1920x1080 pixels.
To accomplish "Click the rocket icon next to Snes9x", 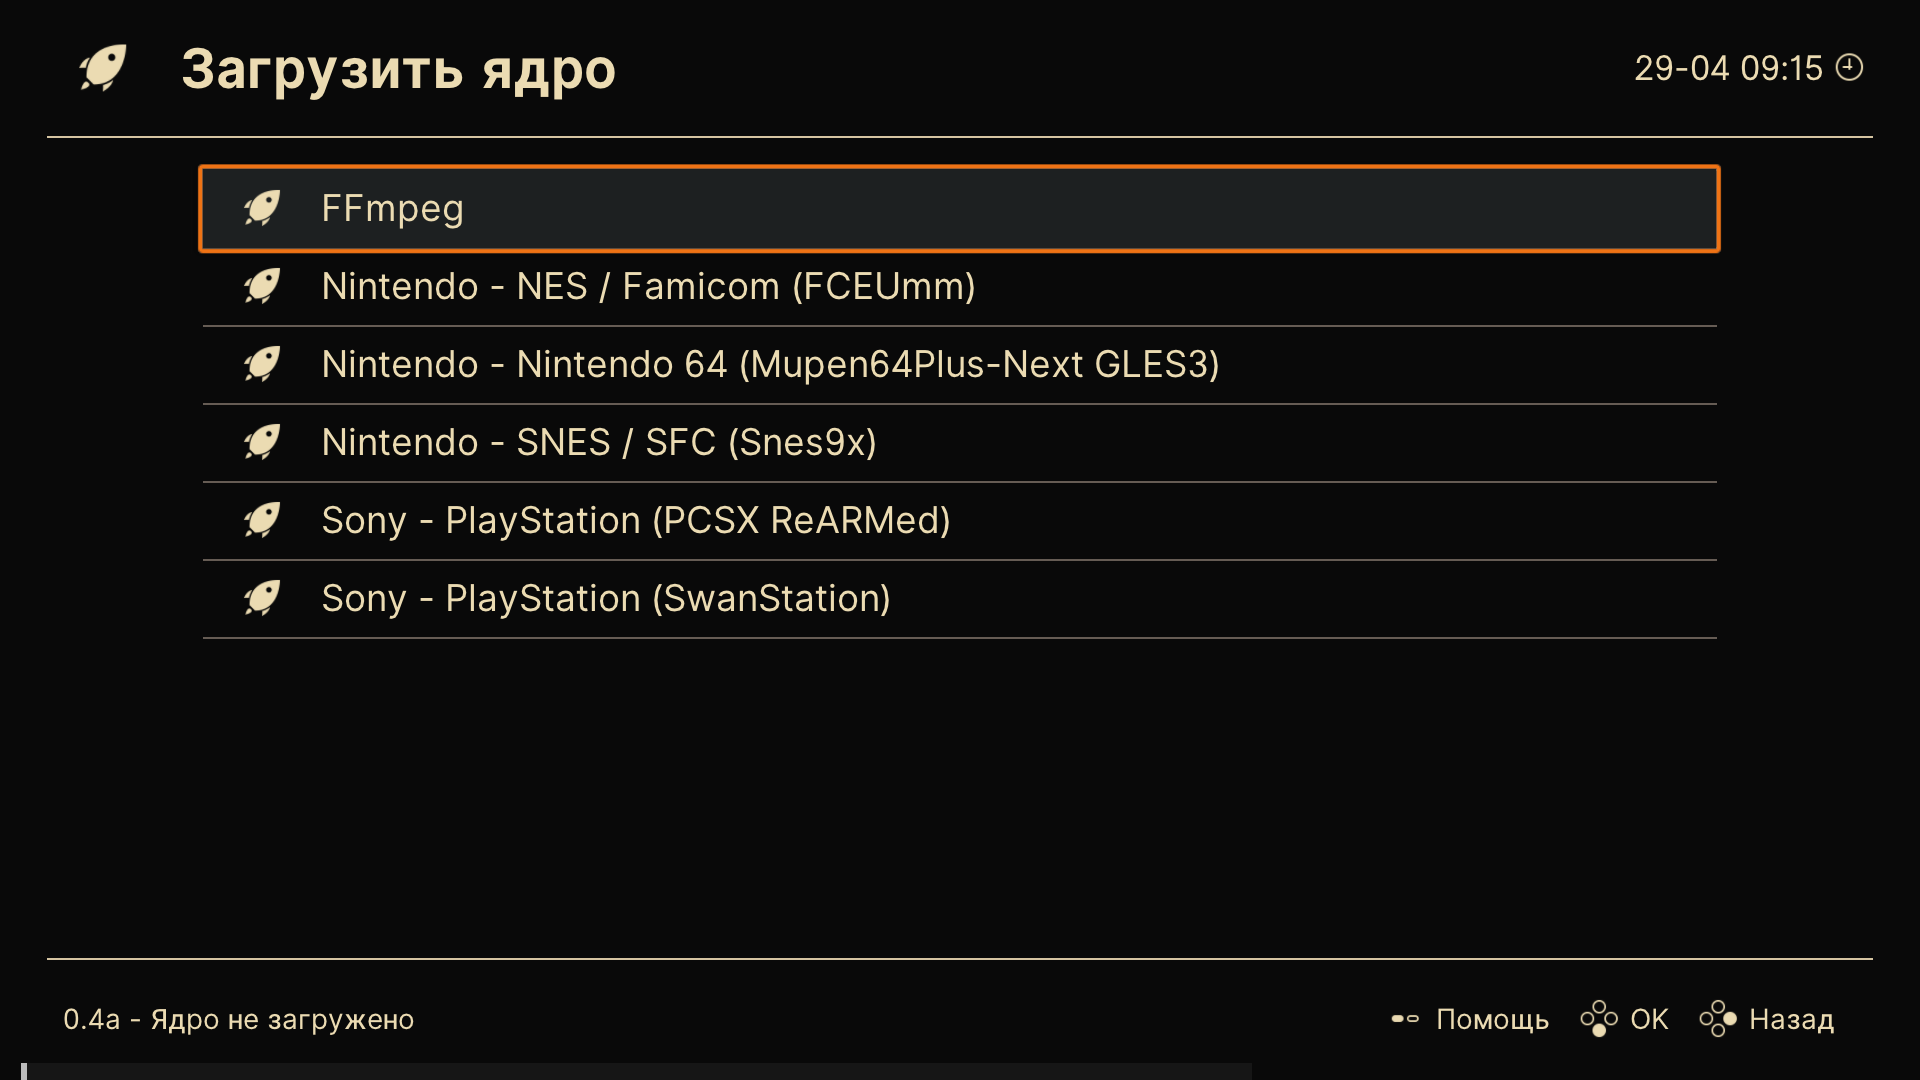I will pyautogui.click(x=262, y=443).
